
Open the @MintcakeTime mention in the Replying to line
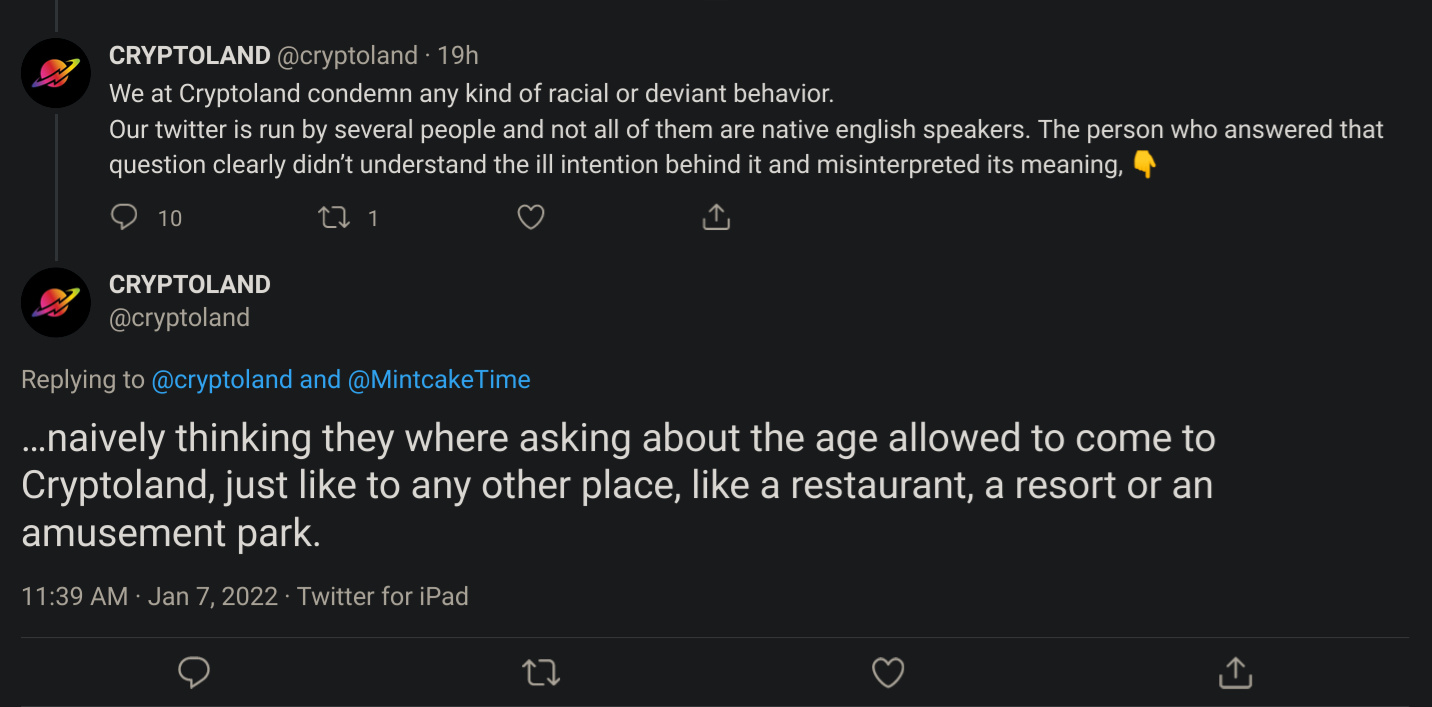click(439, 380)
